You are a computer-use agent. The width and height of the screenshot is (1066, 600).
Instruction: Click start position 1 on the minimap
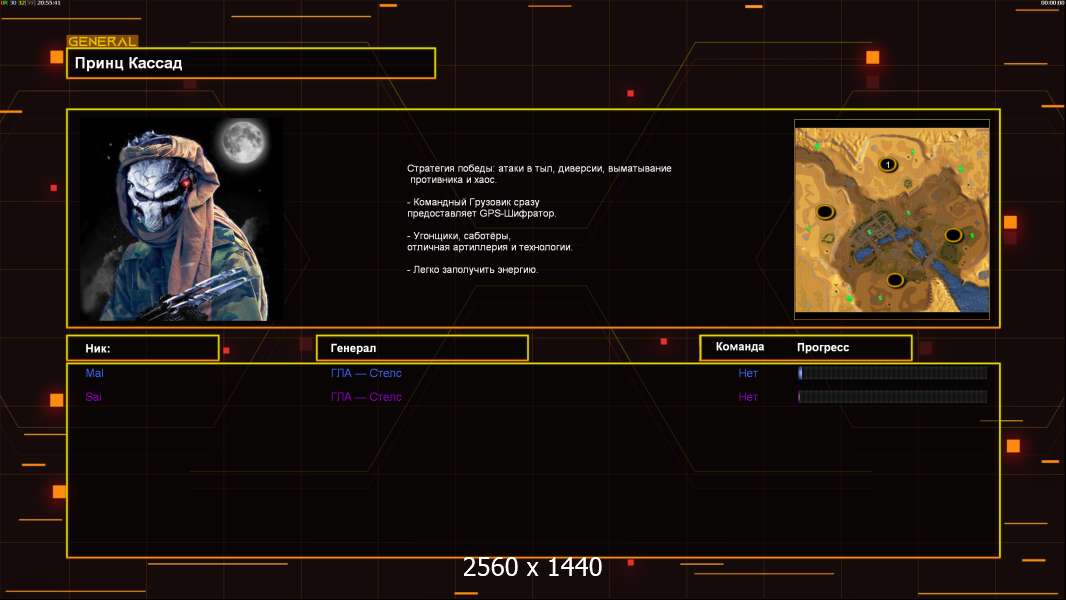tap(887, 165)
